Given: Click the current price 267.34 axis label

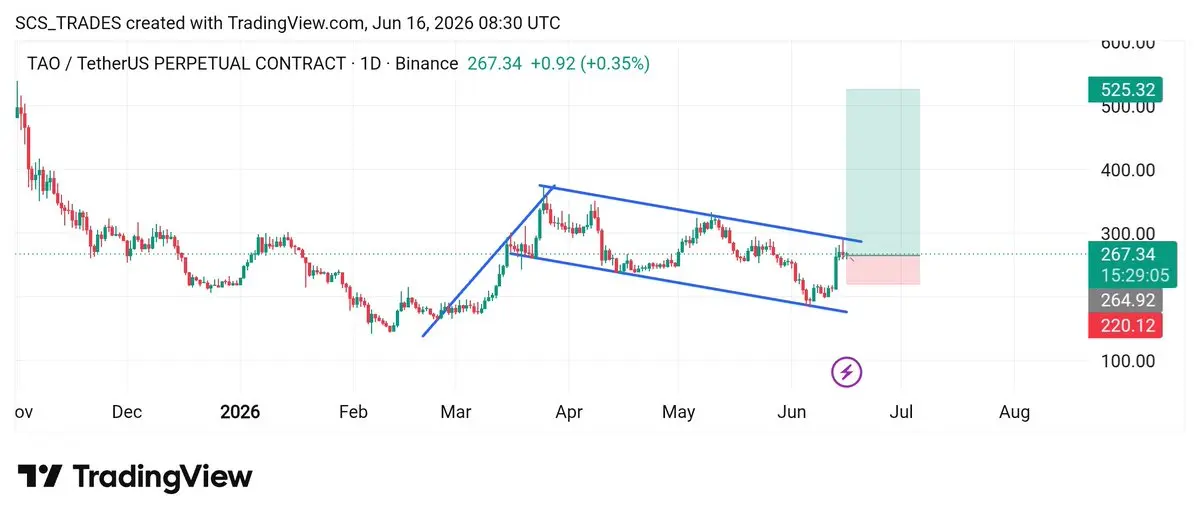Looking at the screenshot, I should point(1127,253).
